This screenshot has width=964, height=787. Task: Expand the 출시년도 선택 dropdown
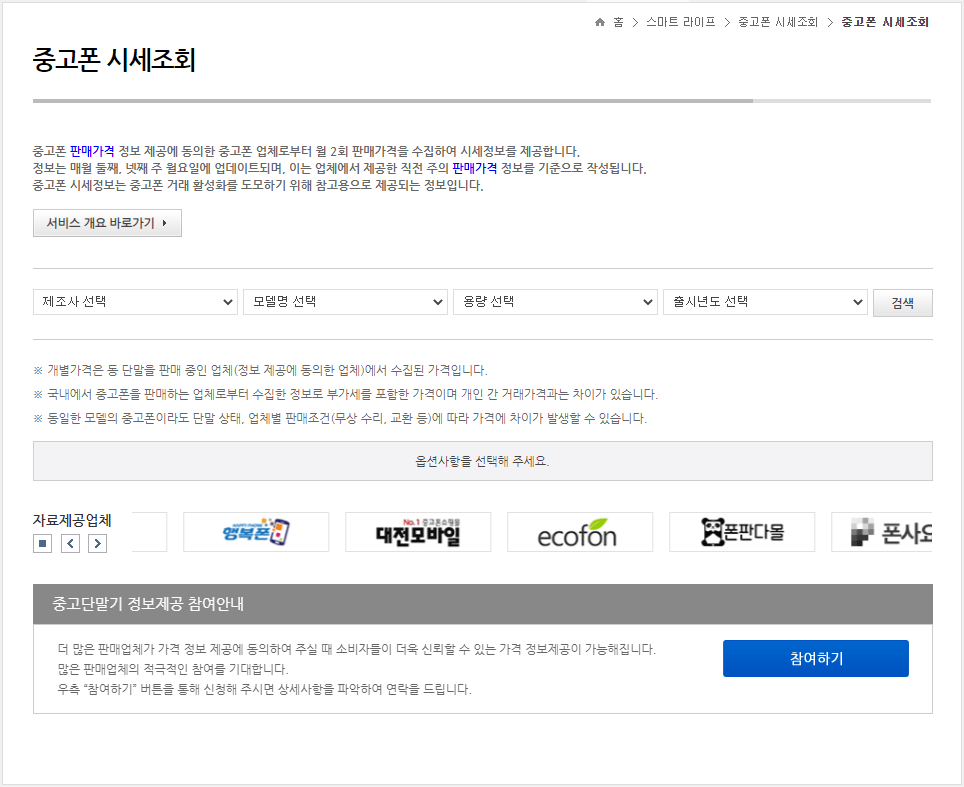[x=765, y=301]
